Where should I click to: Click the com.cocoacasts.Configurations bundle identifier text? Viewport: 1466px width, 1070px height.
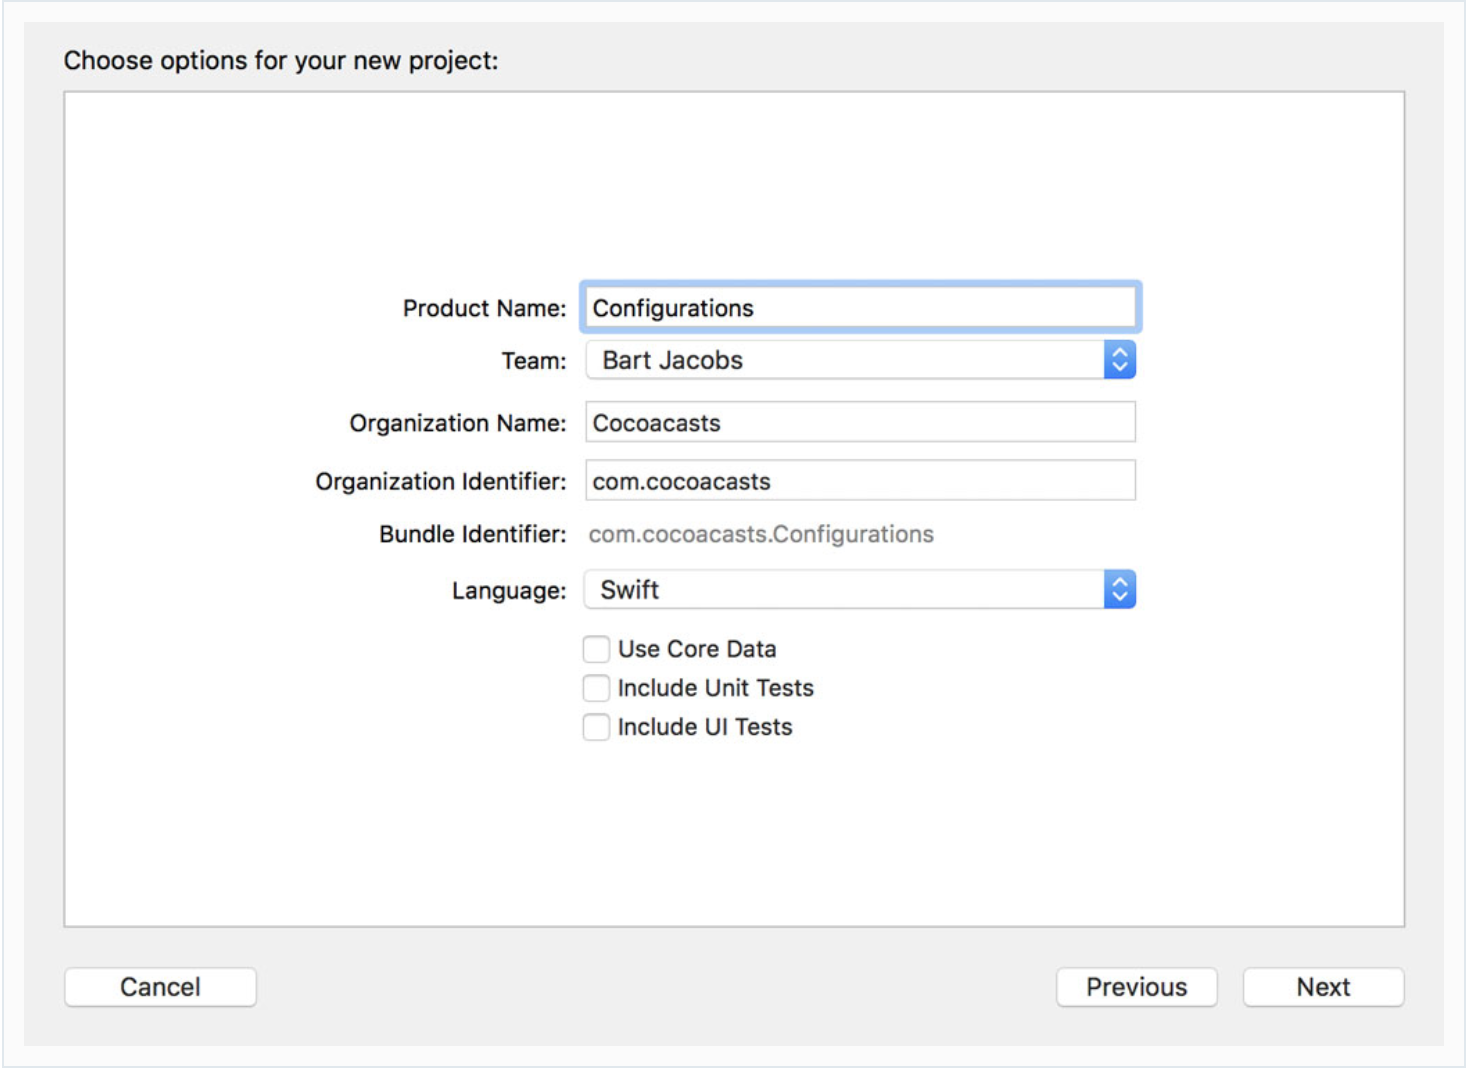tap(761, 535)
